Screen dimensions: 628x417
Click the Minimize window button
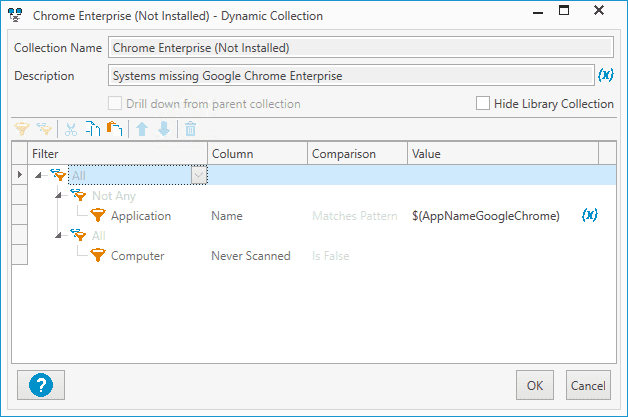pos(538,12)
